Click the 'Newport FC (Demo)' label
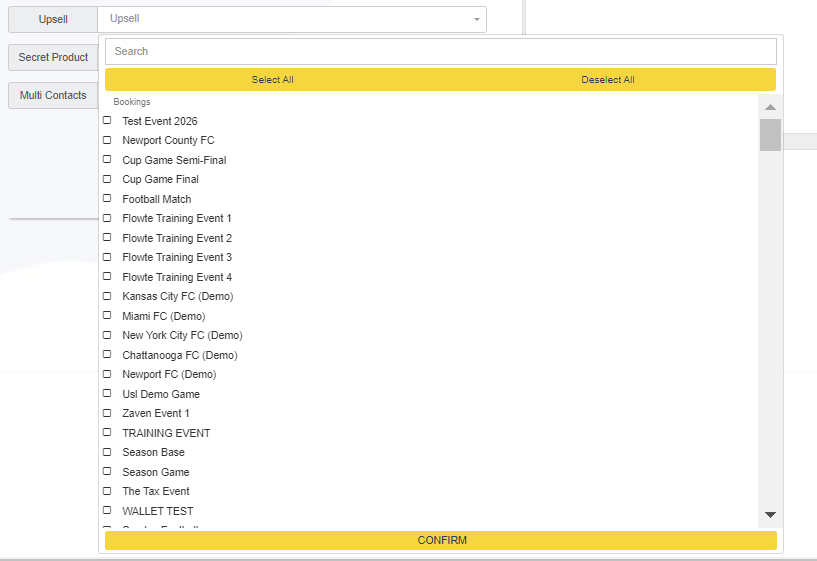Viewport: 817px width, 561px height. pyautogui.click(x=169, y=375)
